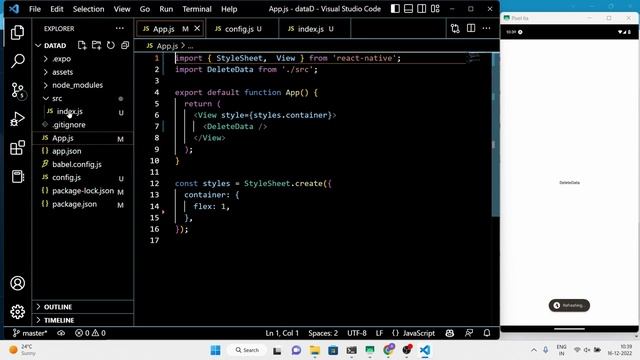The height and width of the screenshot is (360, 640).
Task: Open the Run menu
Action: pos(166,9)
